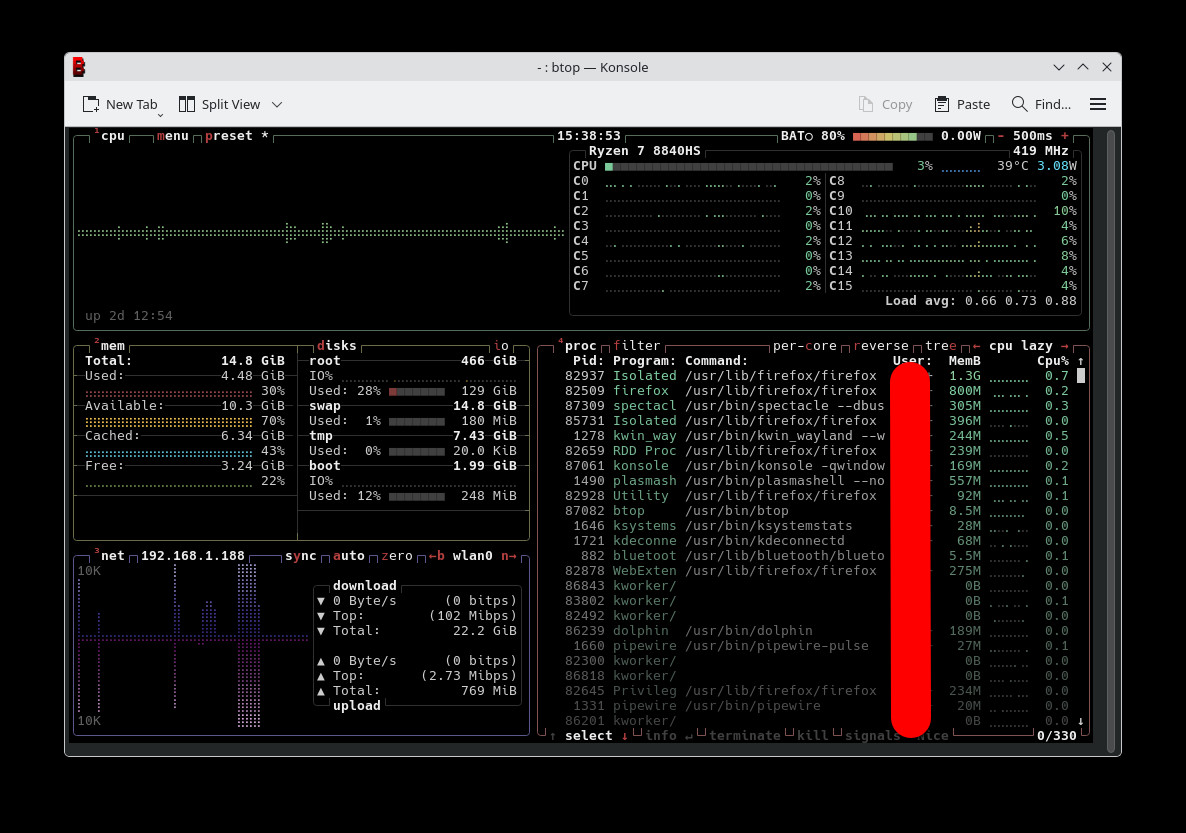The width and height of the screenshot is (1186, 833).
Task: Toggle reverse sort order
Action: [881, 346]
